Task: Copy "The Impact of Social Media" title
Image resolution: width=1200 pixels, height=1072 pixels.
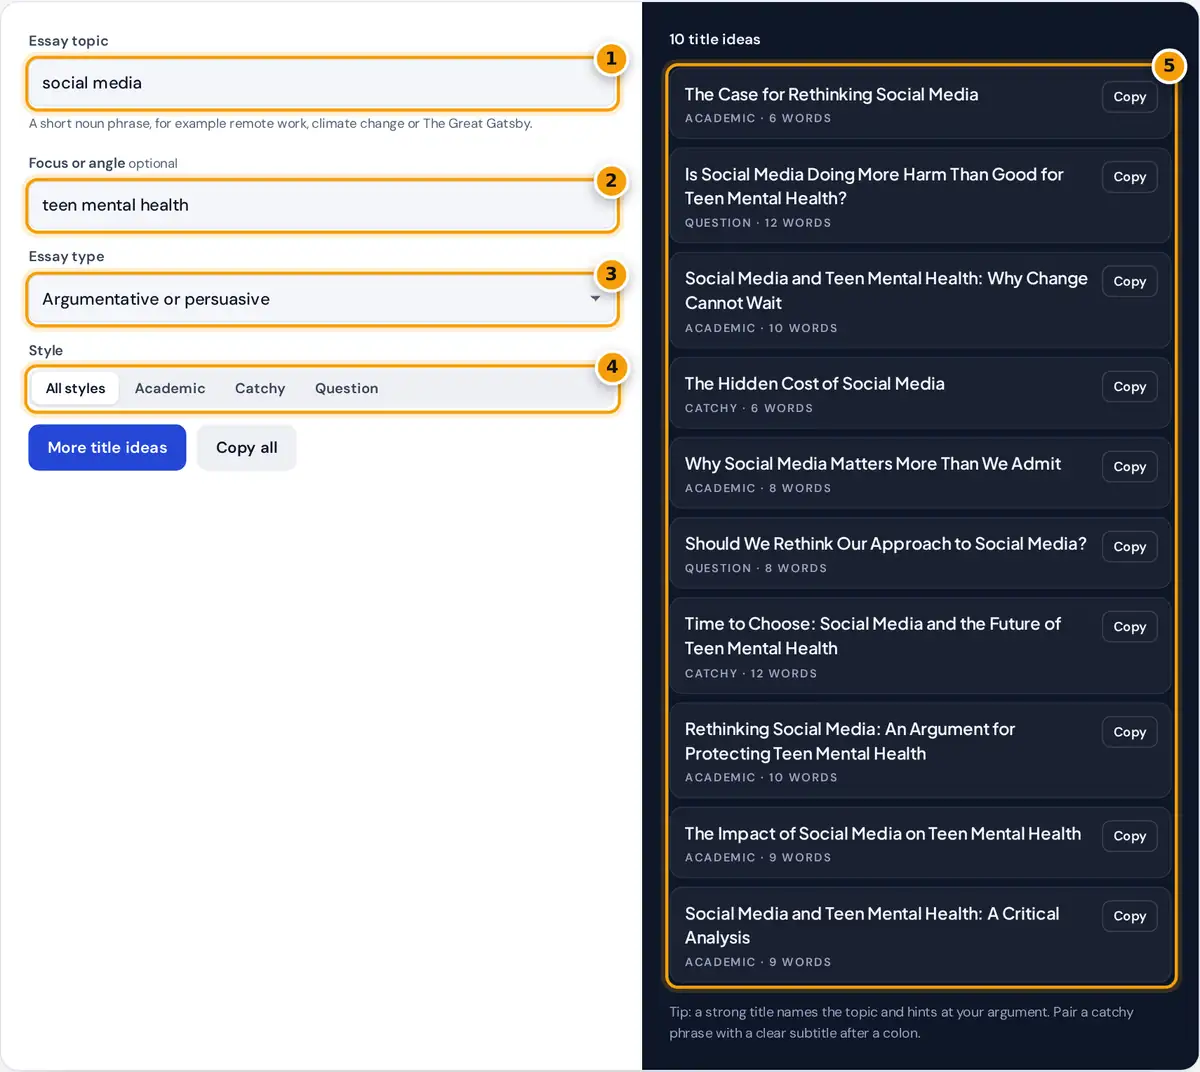Action: [x=1130, y=836]
